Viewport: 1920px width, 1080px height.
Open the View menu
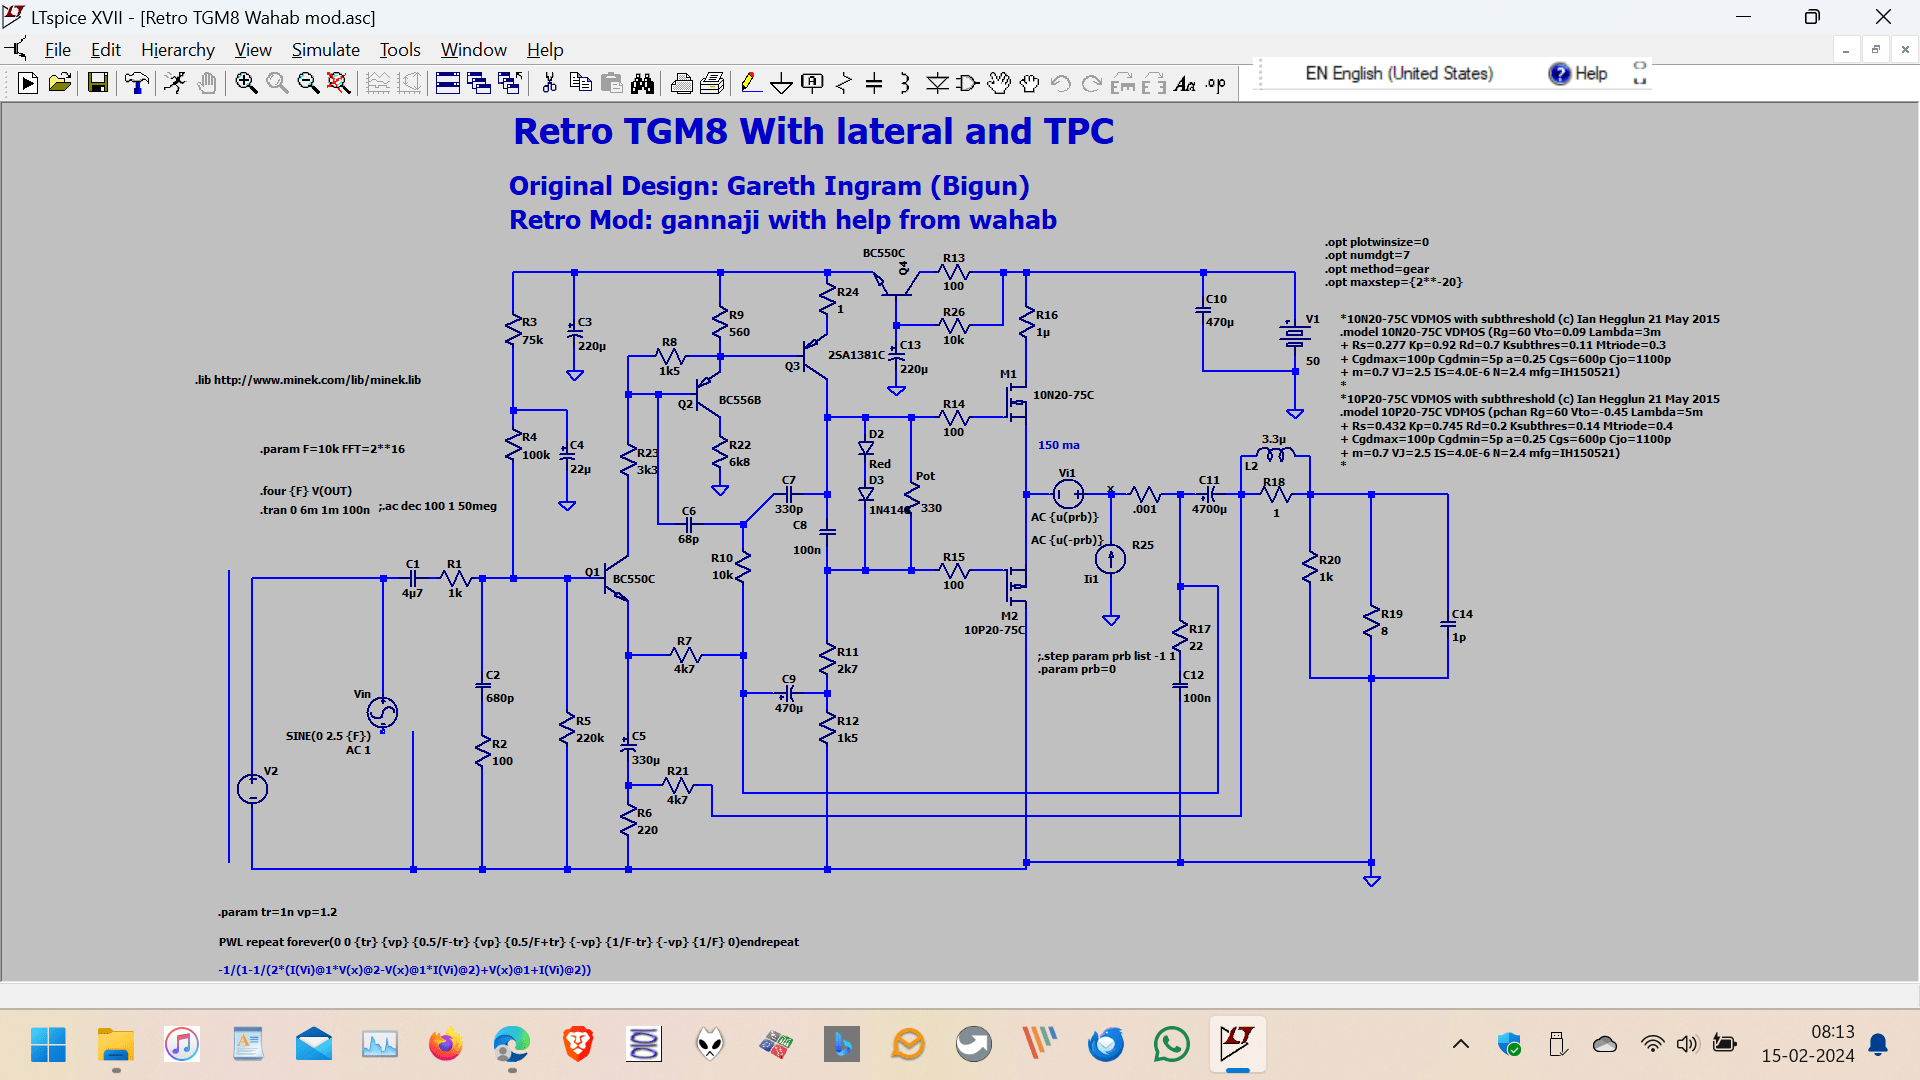[x=253, y=50]
